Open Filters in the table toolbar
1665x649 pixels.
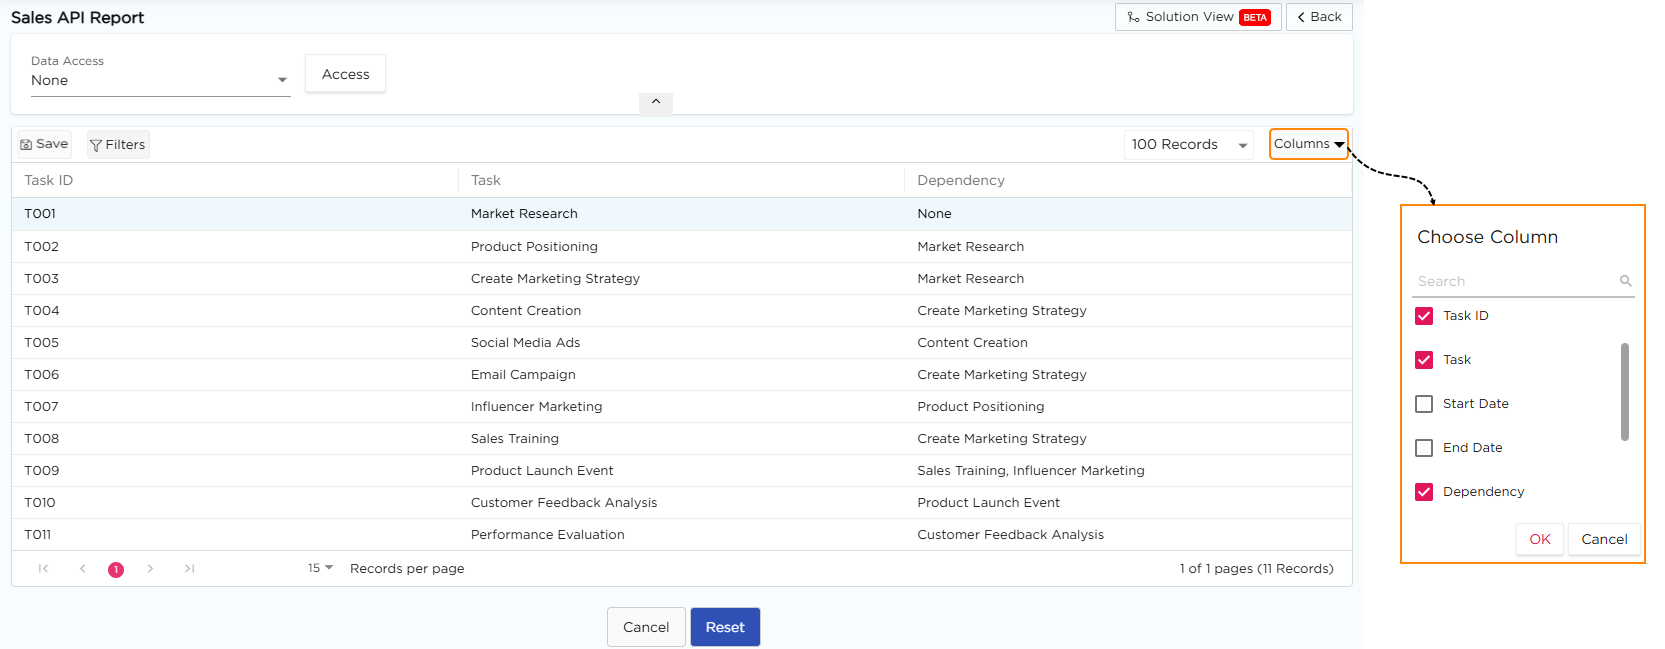[x=118, y=145]
